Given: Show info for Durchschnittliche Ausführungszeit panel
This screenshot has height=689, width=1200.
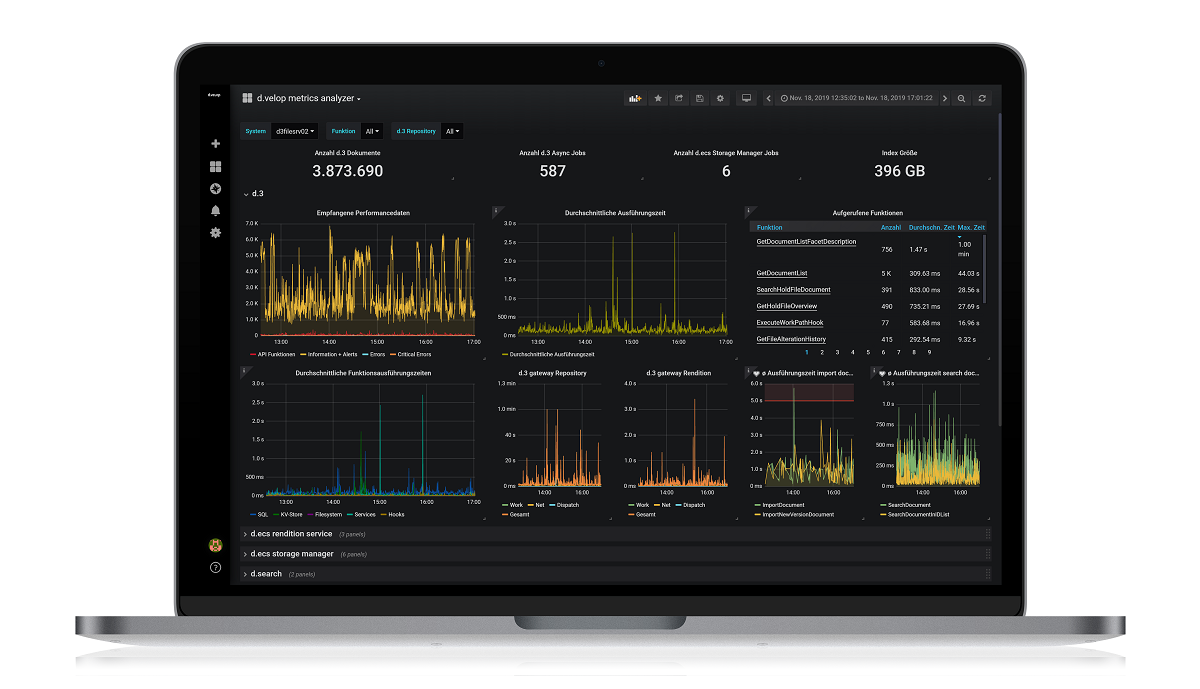Looking at the screenshot, I should click(496, 210).
